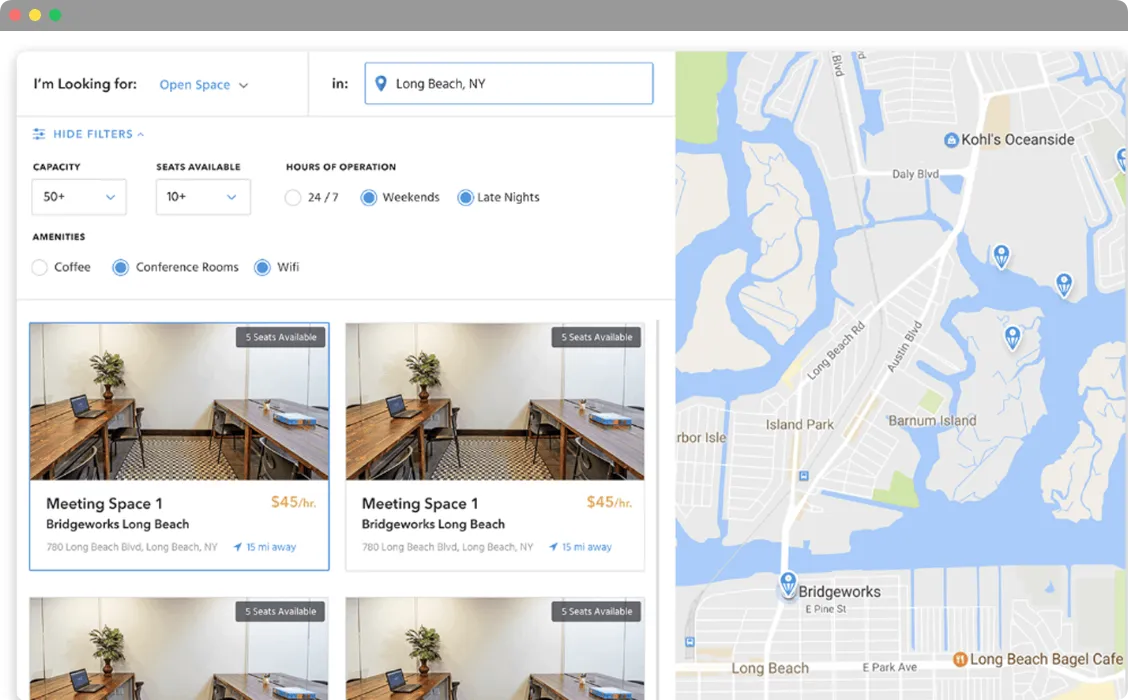This screenshot has height=700, width=1128.
Task: Click the transit icon left of Long Beach label
Action: point(690,641)
